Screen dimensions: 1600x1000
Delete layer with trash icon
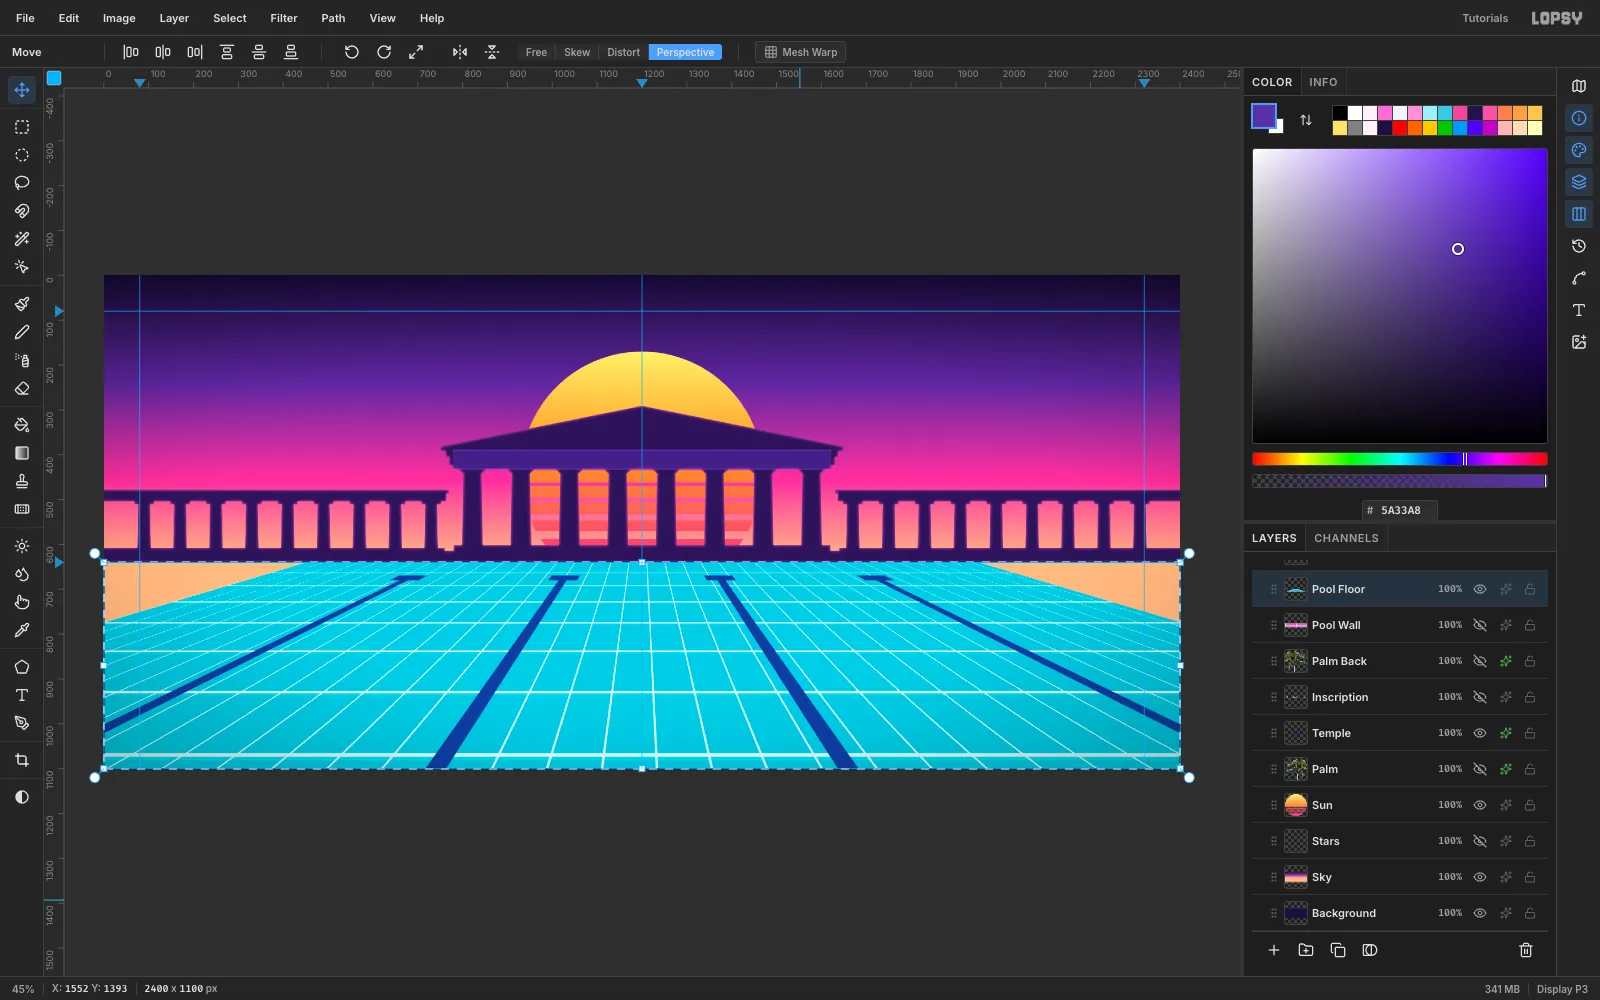[1526, 950]
